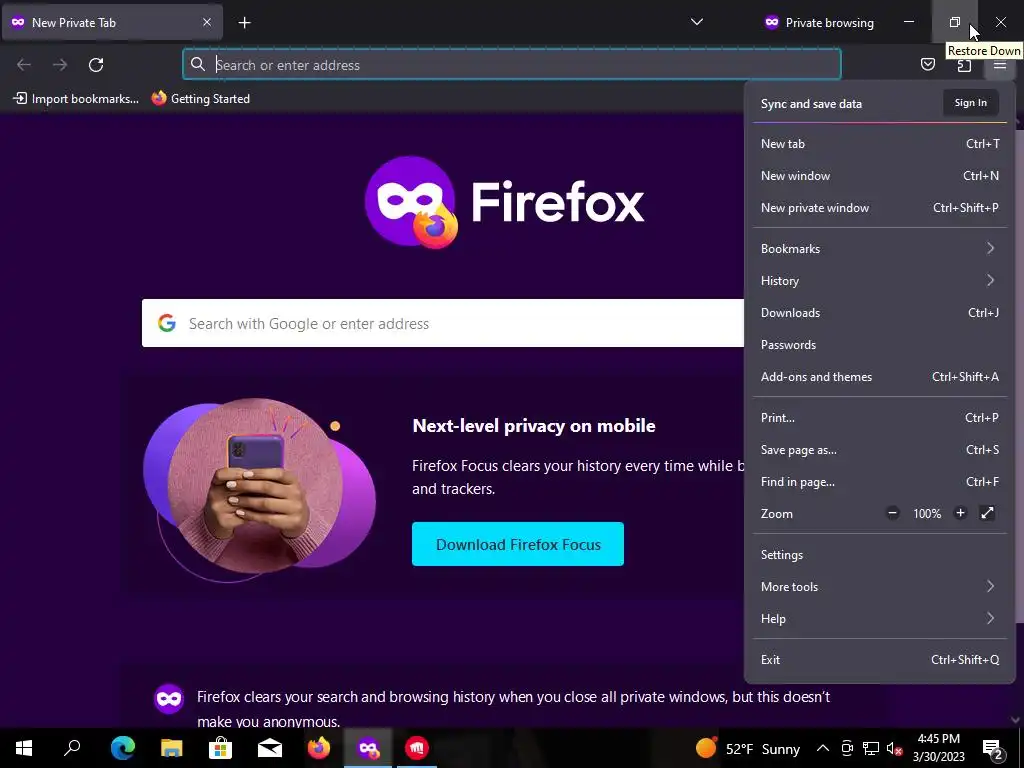
Task: Click the Meet Now tray icon
Action: tap(847, 748)
